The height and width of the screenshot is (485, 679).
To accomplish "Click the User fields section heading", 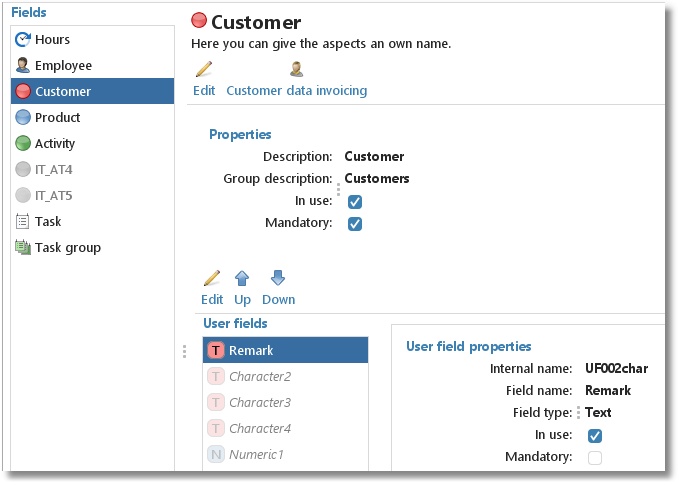I will tap(235, 323).
